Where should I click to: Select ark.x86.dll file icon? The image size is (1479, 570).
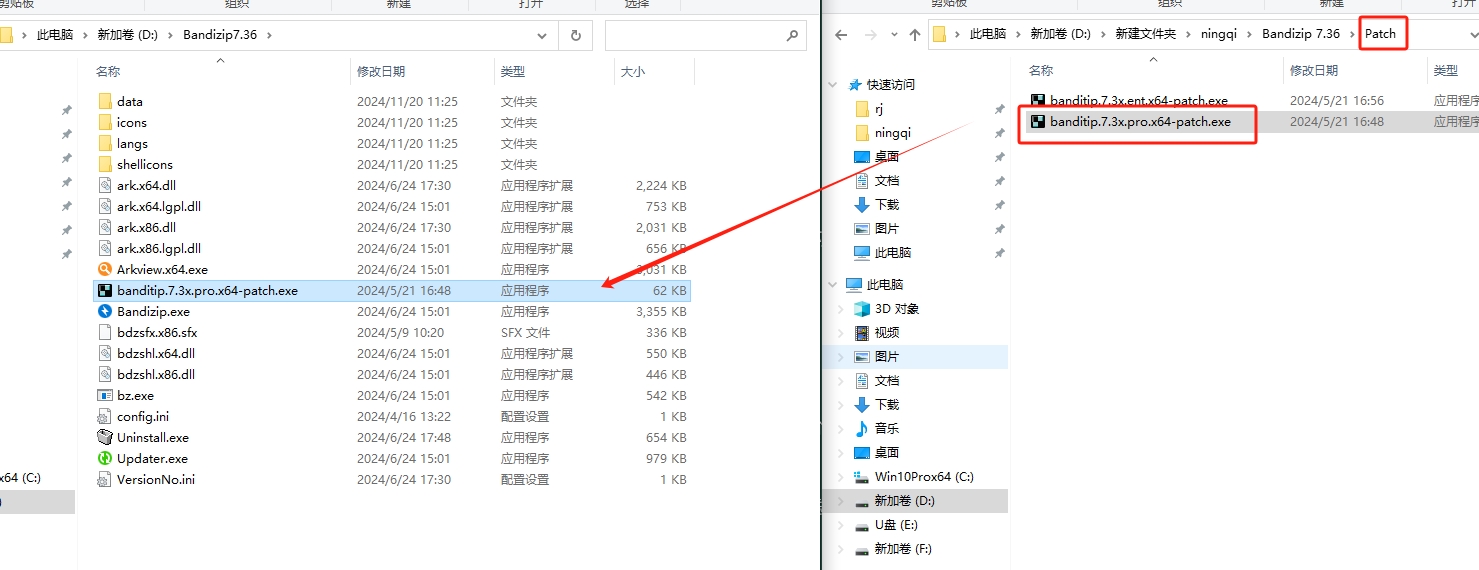[x=106, y=227]
